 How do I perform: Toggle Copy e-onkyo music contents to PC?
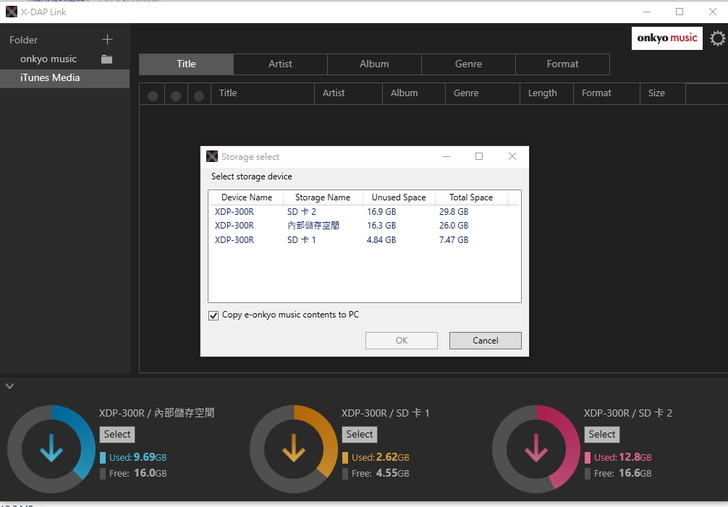point(213,315)
